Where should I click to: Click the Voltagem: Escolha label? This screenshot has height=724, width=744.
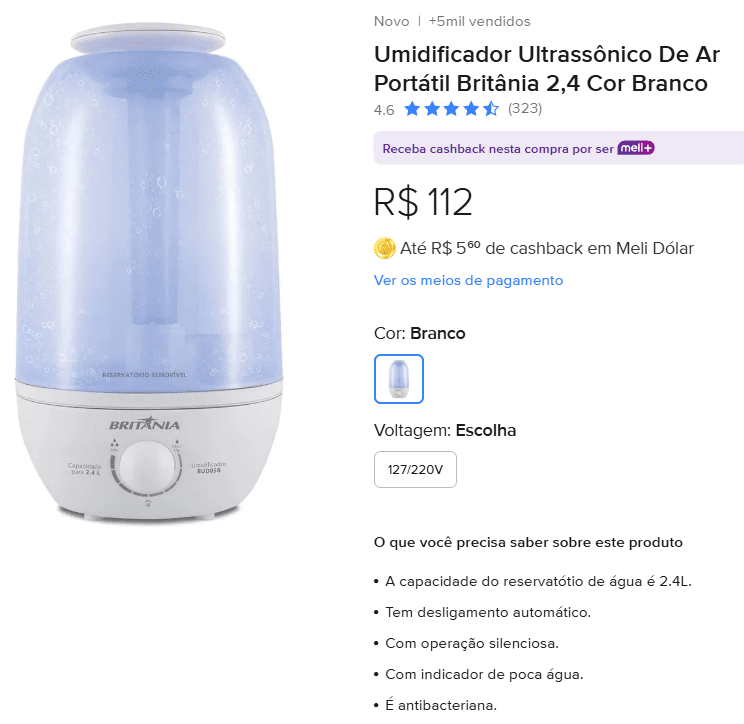445,430
